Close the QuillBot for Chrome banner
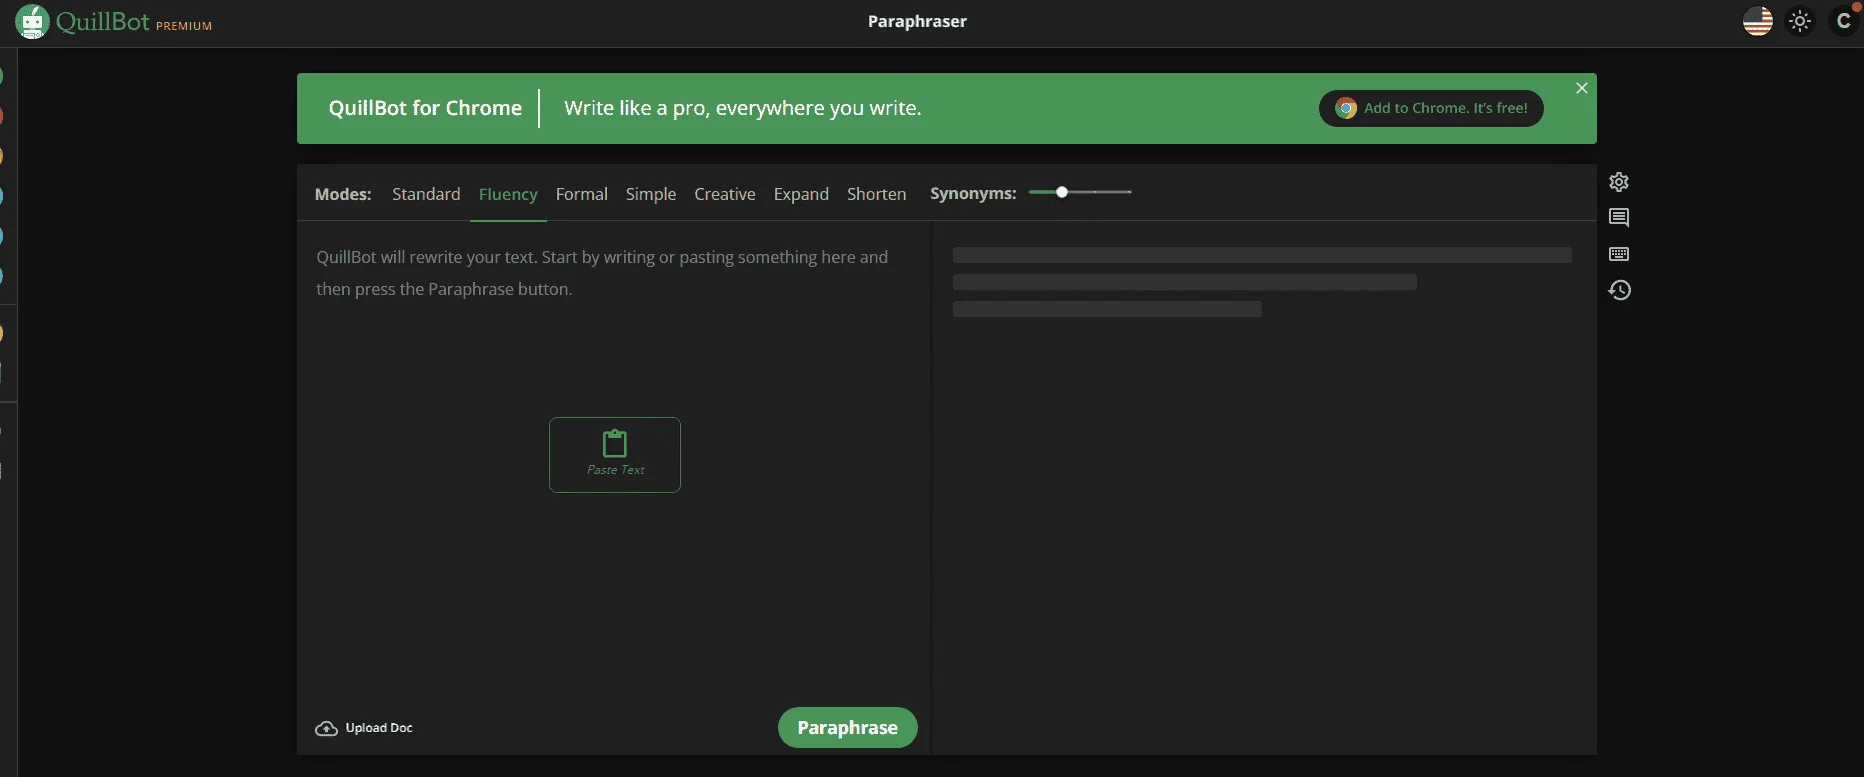This screenshot has width=1864, height=777. 1581,88
